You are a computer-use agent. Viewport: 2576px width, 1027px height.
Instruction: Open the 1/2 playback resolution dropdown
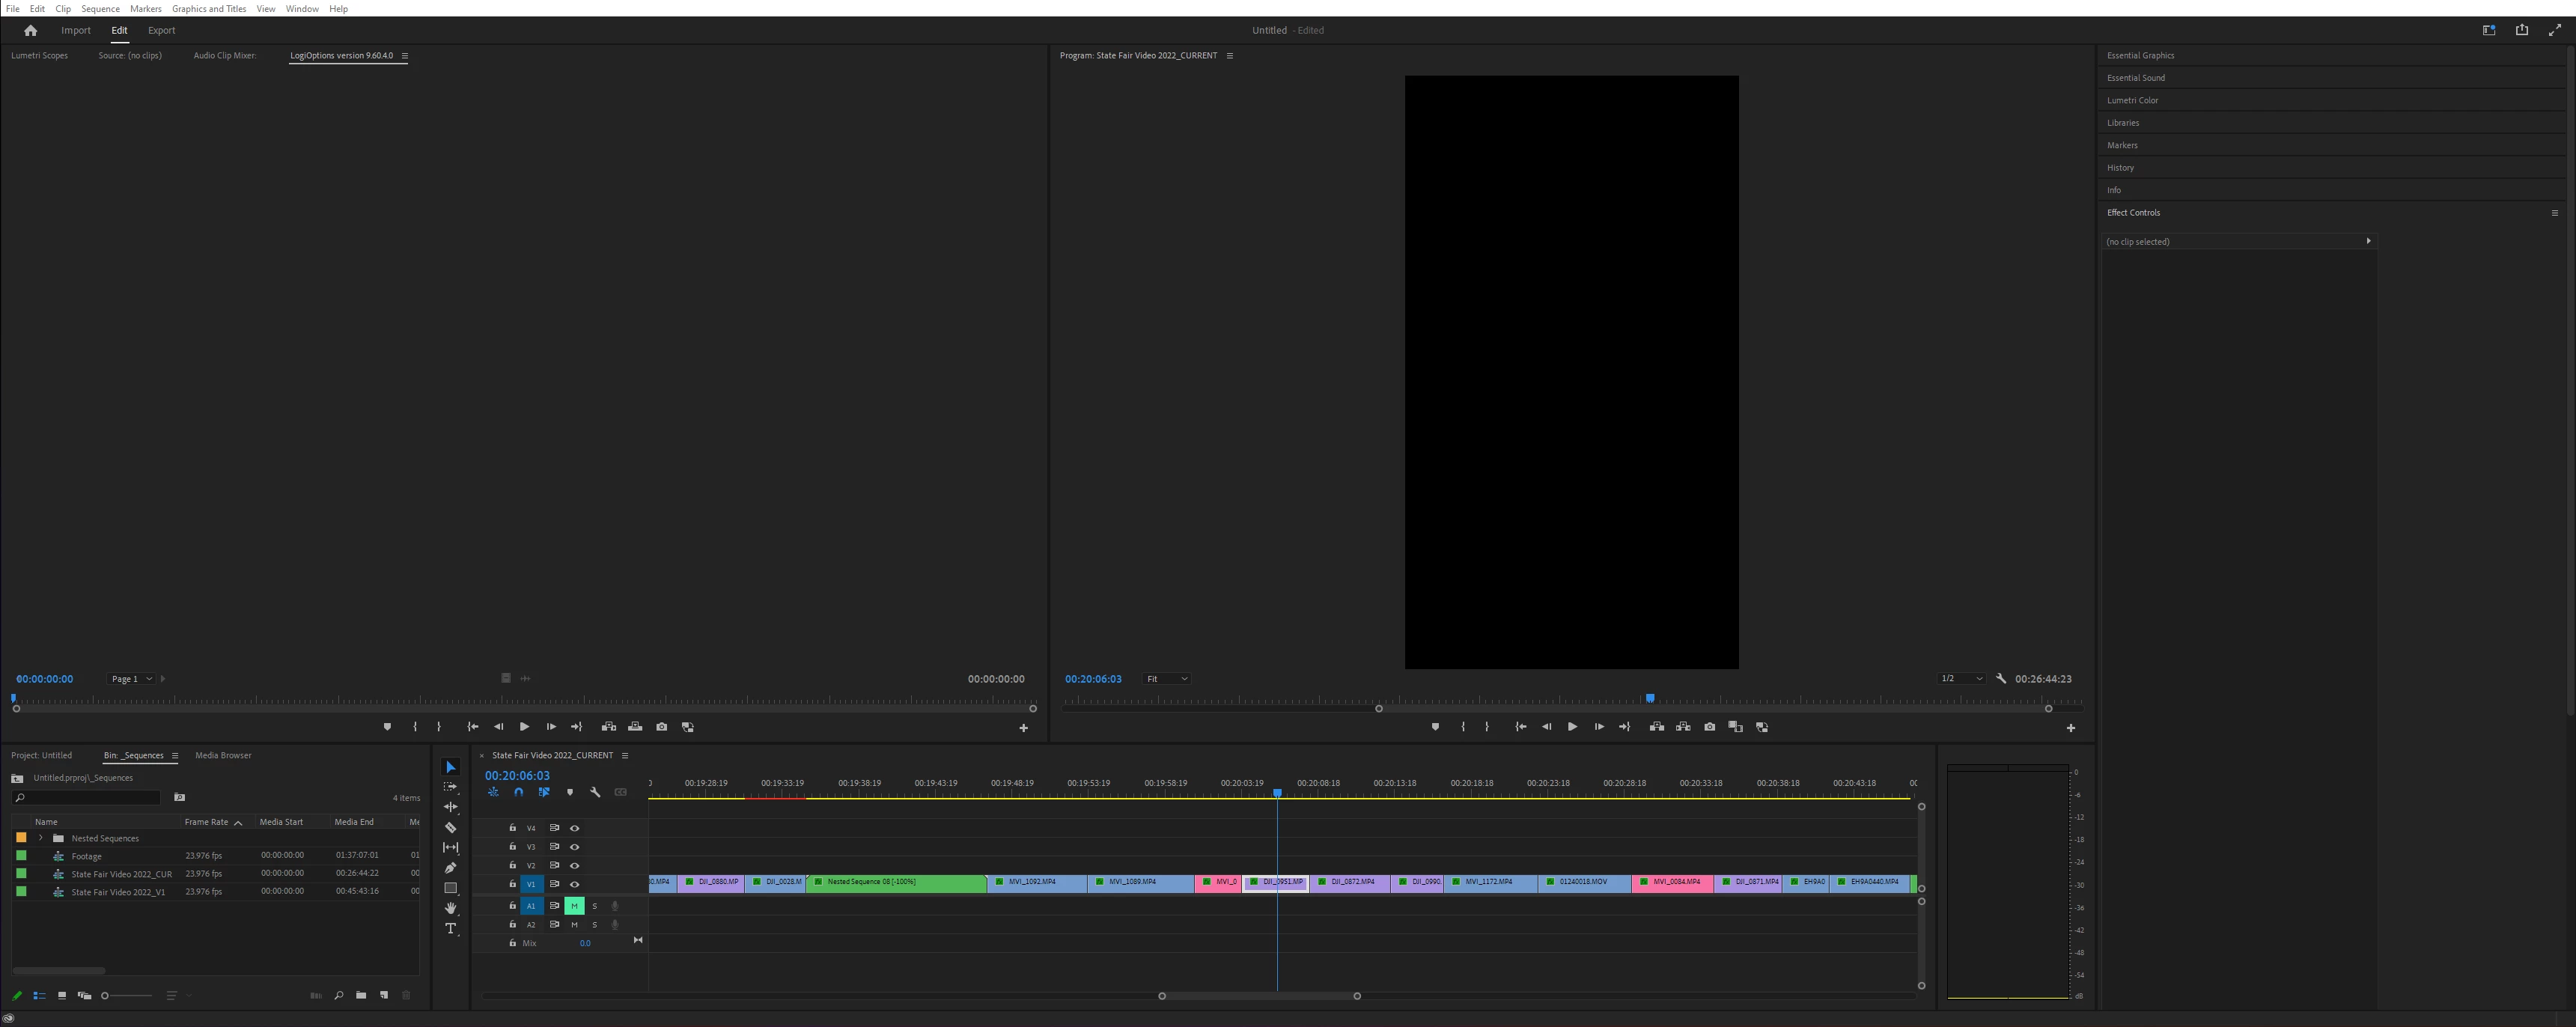(x=1961, y=679)
